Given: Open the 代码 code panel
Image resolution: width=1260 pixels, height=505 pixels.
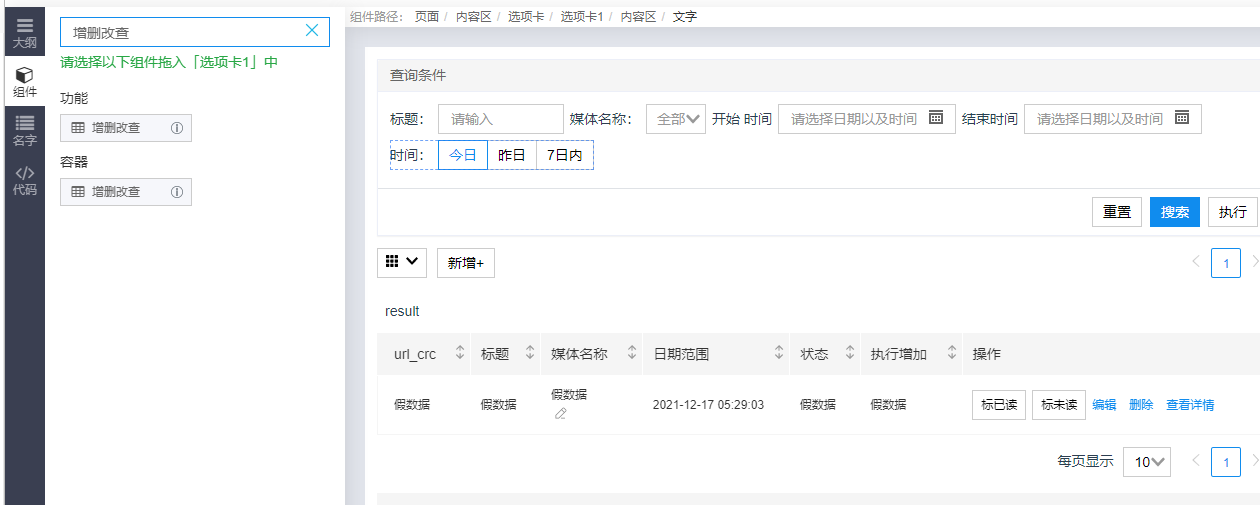Looking at the screenshot, I should point(24,180).
